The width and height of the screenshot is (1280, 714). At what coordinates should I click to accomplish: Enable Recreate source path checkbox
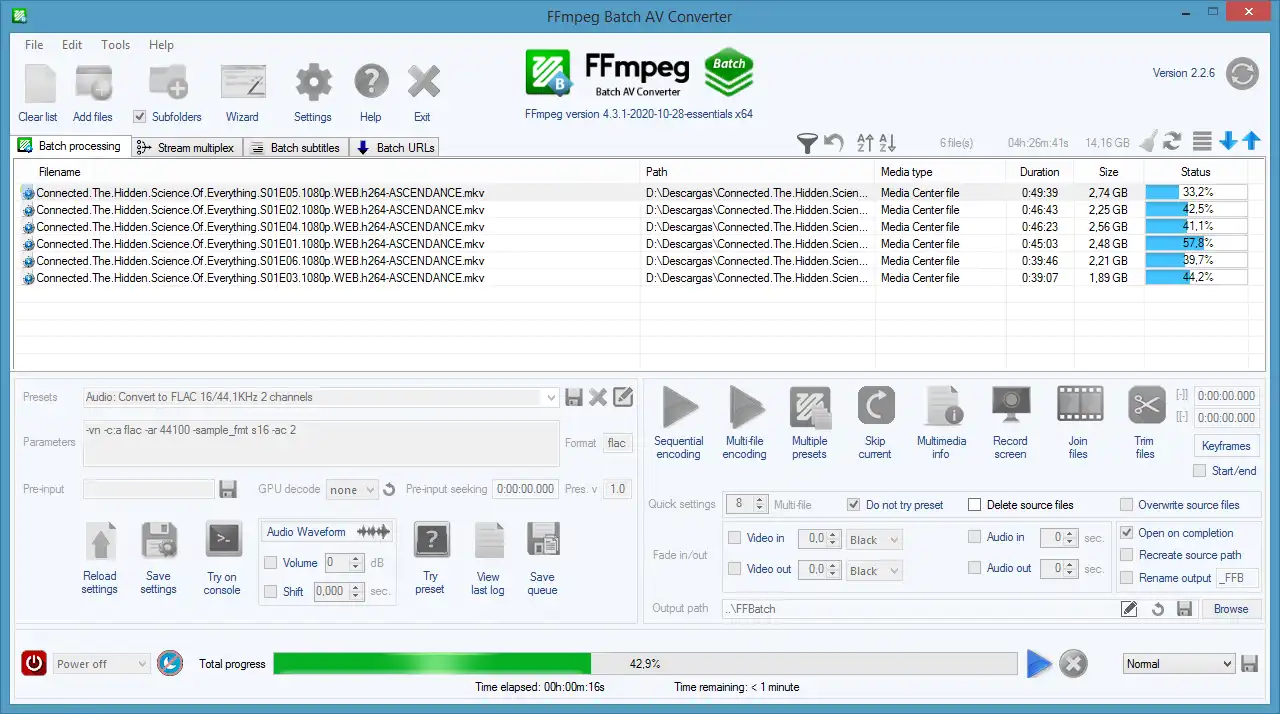coord(1127,555)
